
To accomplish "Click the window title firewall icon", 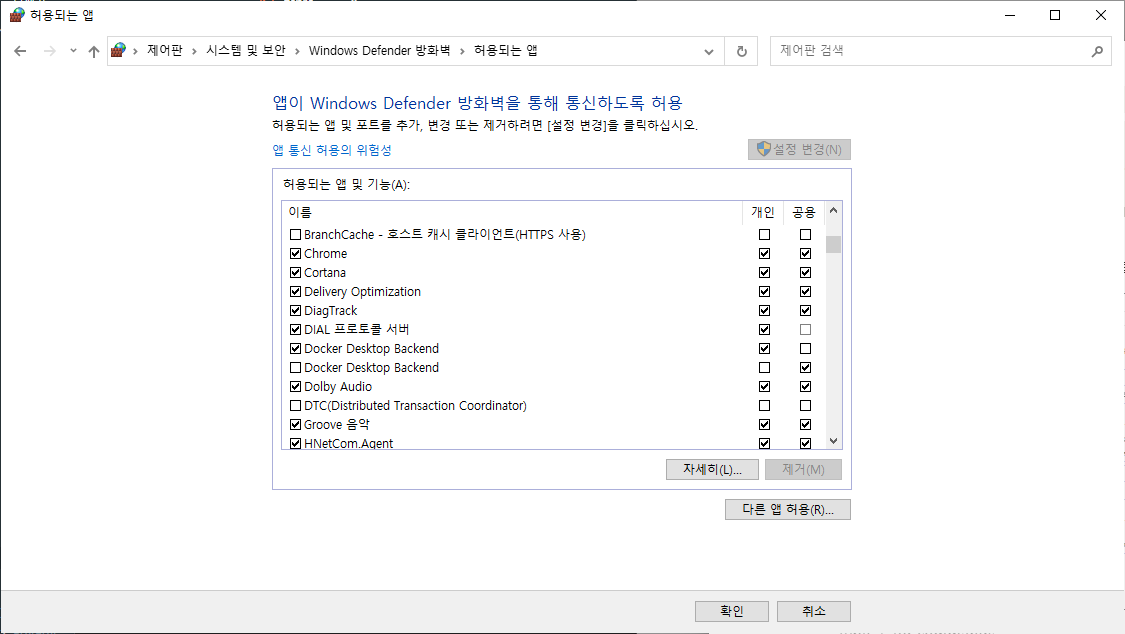I will click(x=17, y=15).
